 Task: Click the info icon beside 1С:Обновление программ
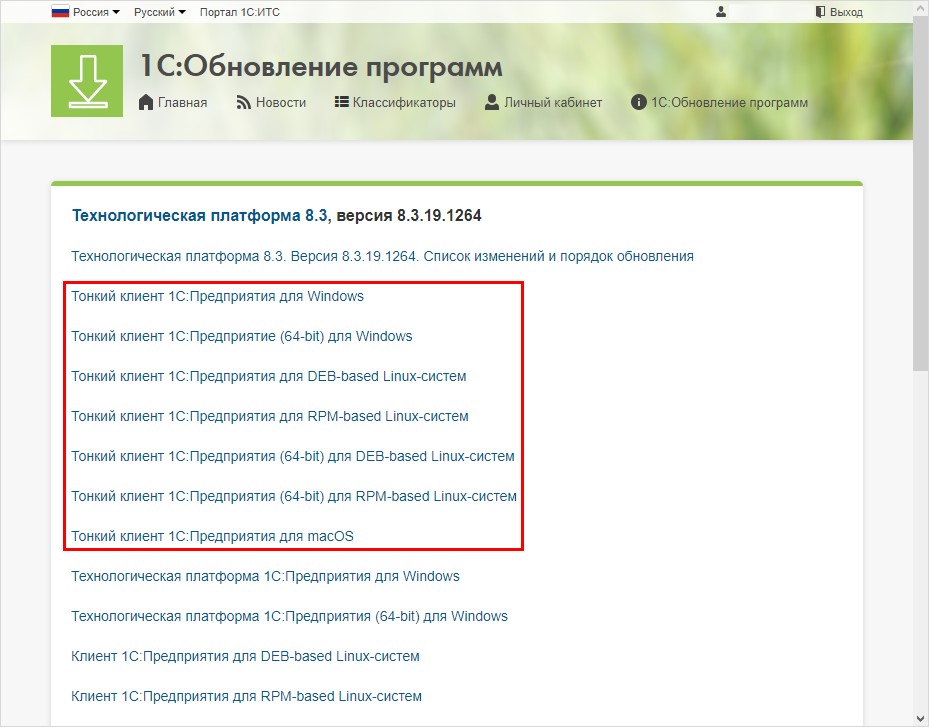638,102
